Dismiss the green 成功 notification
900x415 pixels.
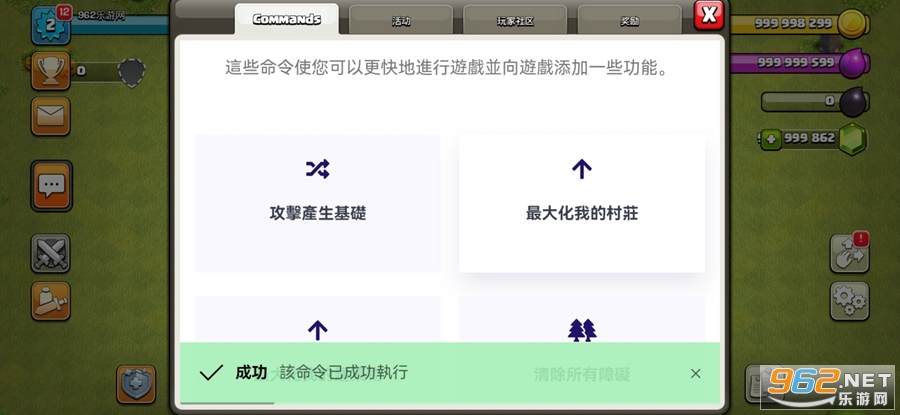696,374
